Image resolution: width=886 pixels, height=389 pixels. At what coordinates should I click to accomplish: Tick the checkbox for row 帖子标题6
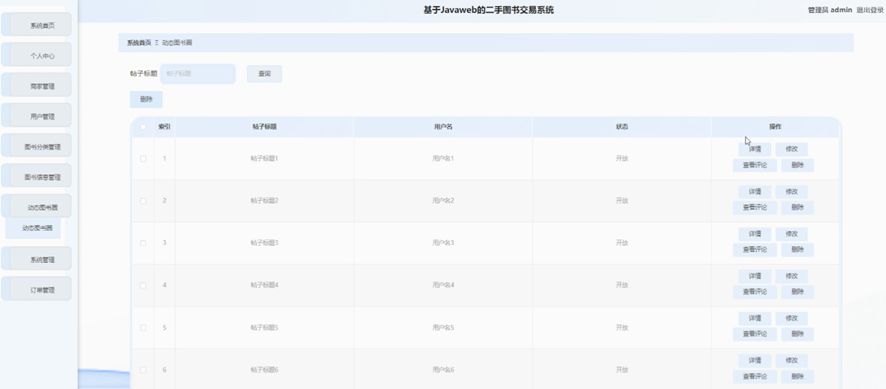143,370
